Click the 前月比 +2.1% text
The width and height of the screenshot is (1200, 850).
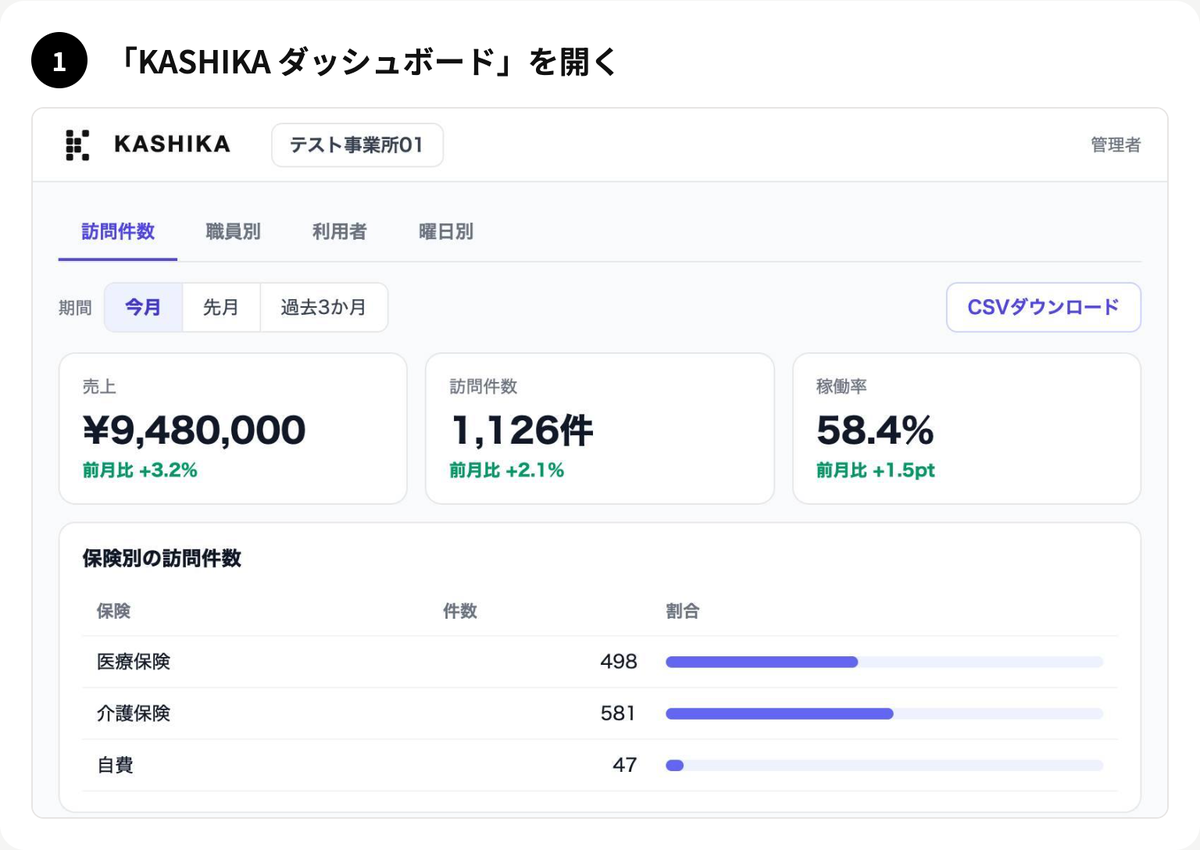click(507, 470)
